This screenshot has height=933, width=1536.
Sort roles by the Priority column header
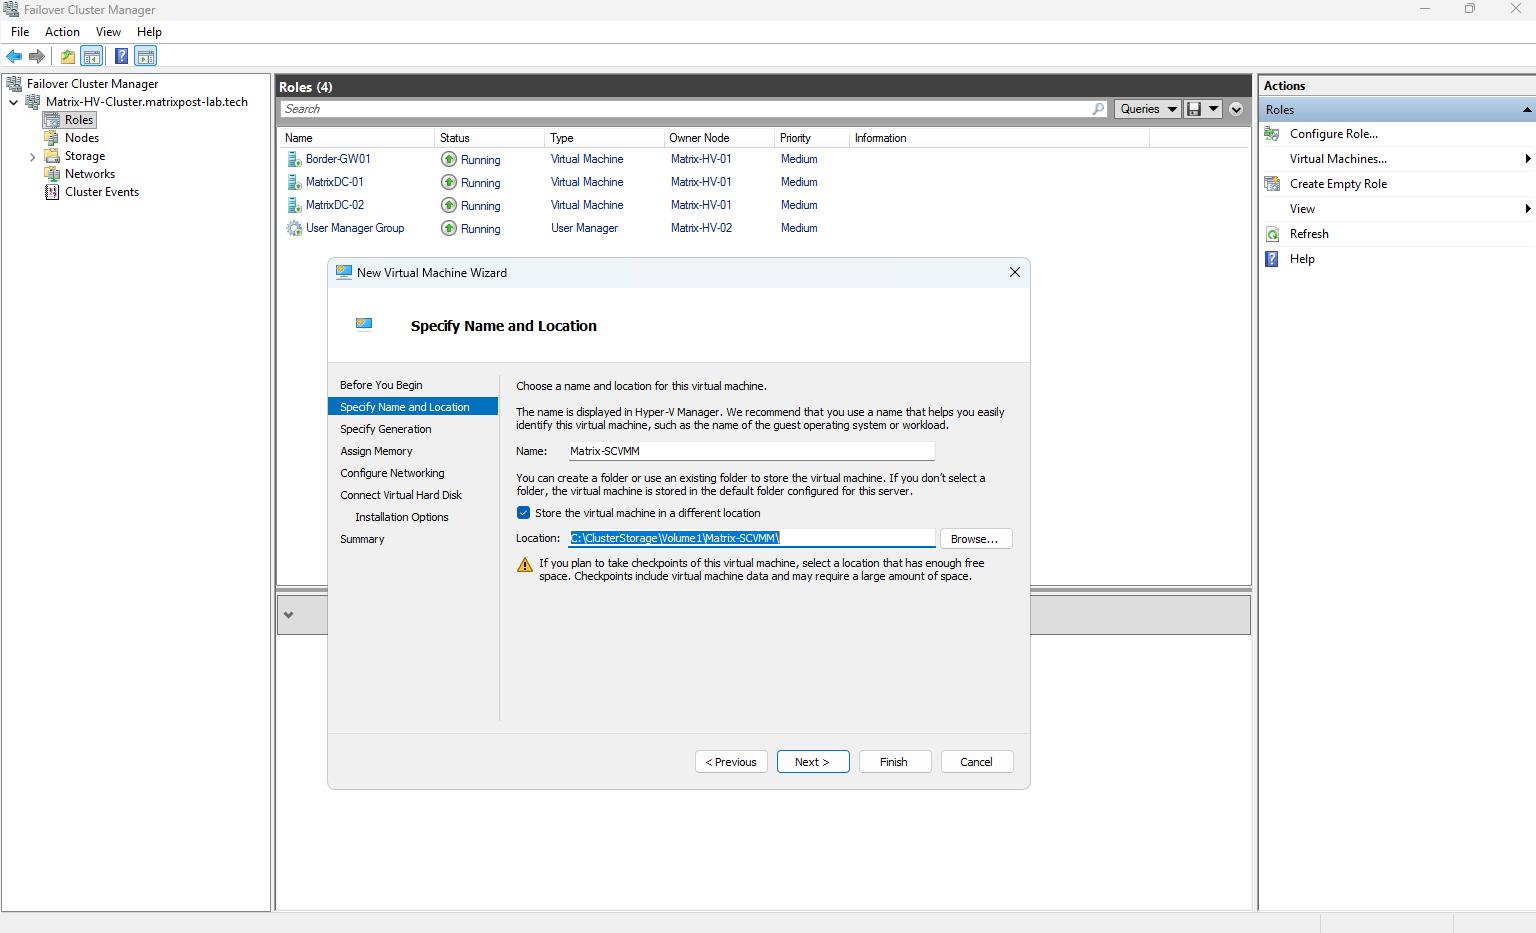tap(811, 138)
